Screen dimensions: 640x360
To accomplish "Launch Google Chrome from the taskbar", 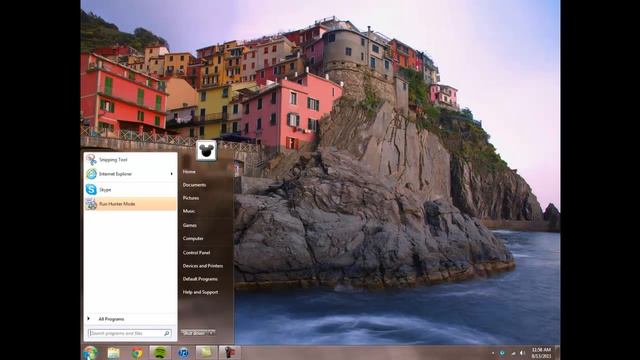I will click(x=137, y=353).
